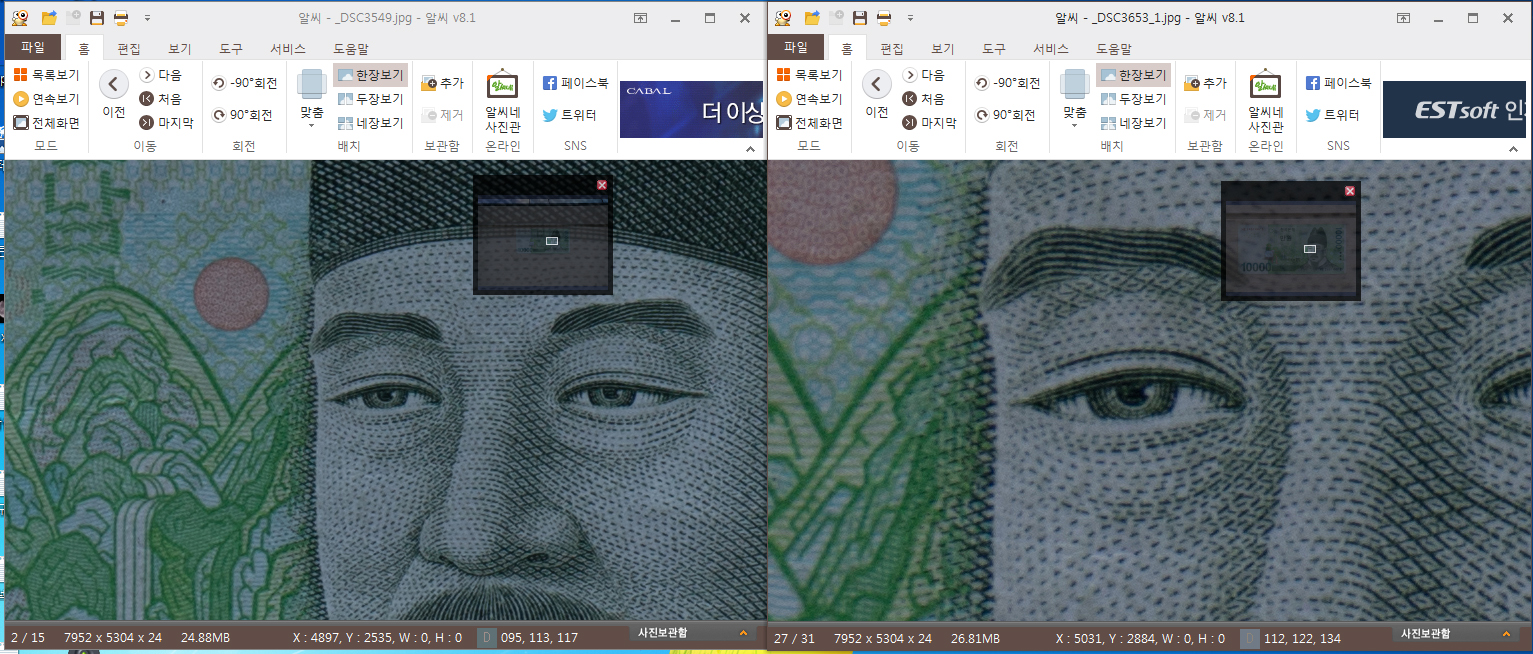Jump to 마지막 image in the _DSC3653_1.jpg window

click(930, 123)
